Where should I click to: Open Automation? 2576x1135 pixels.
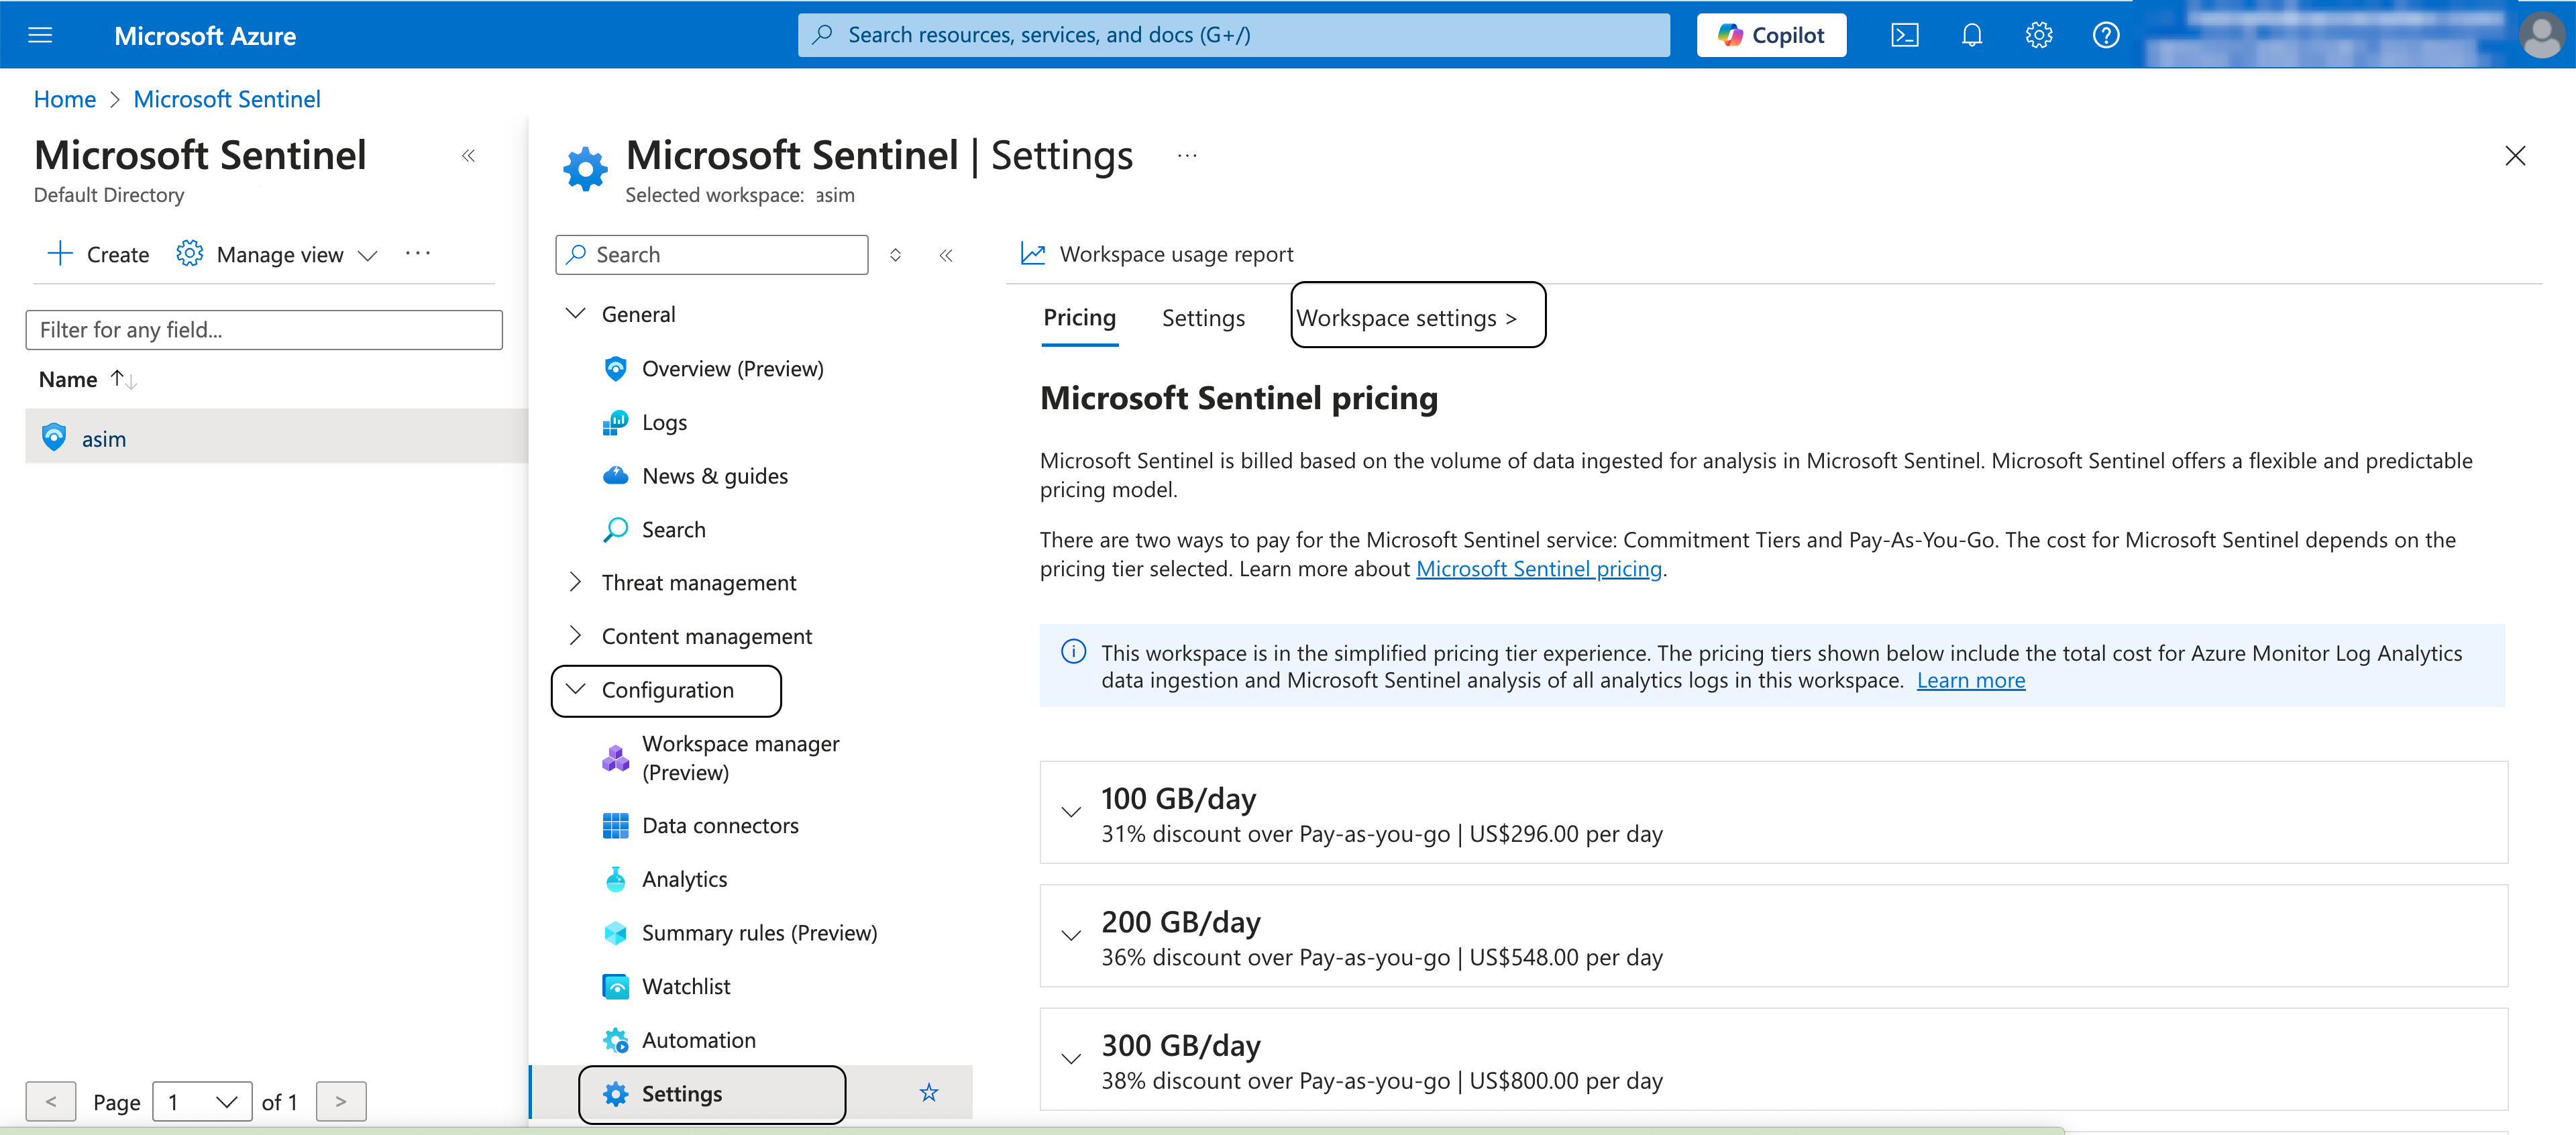(698, 1040)
